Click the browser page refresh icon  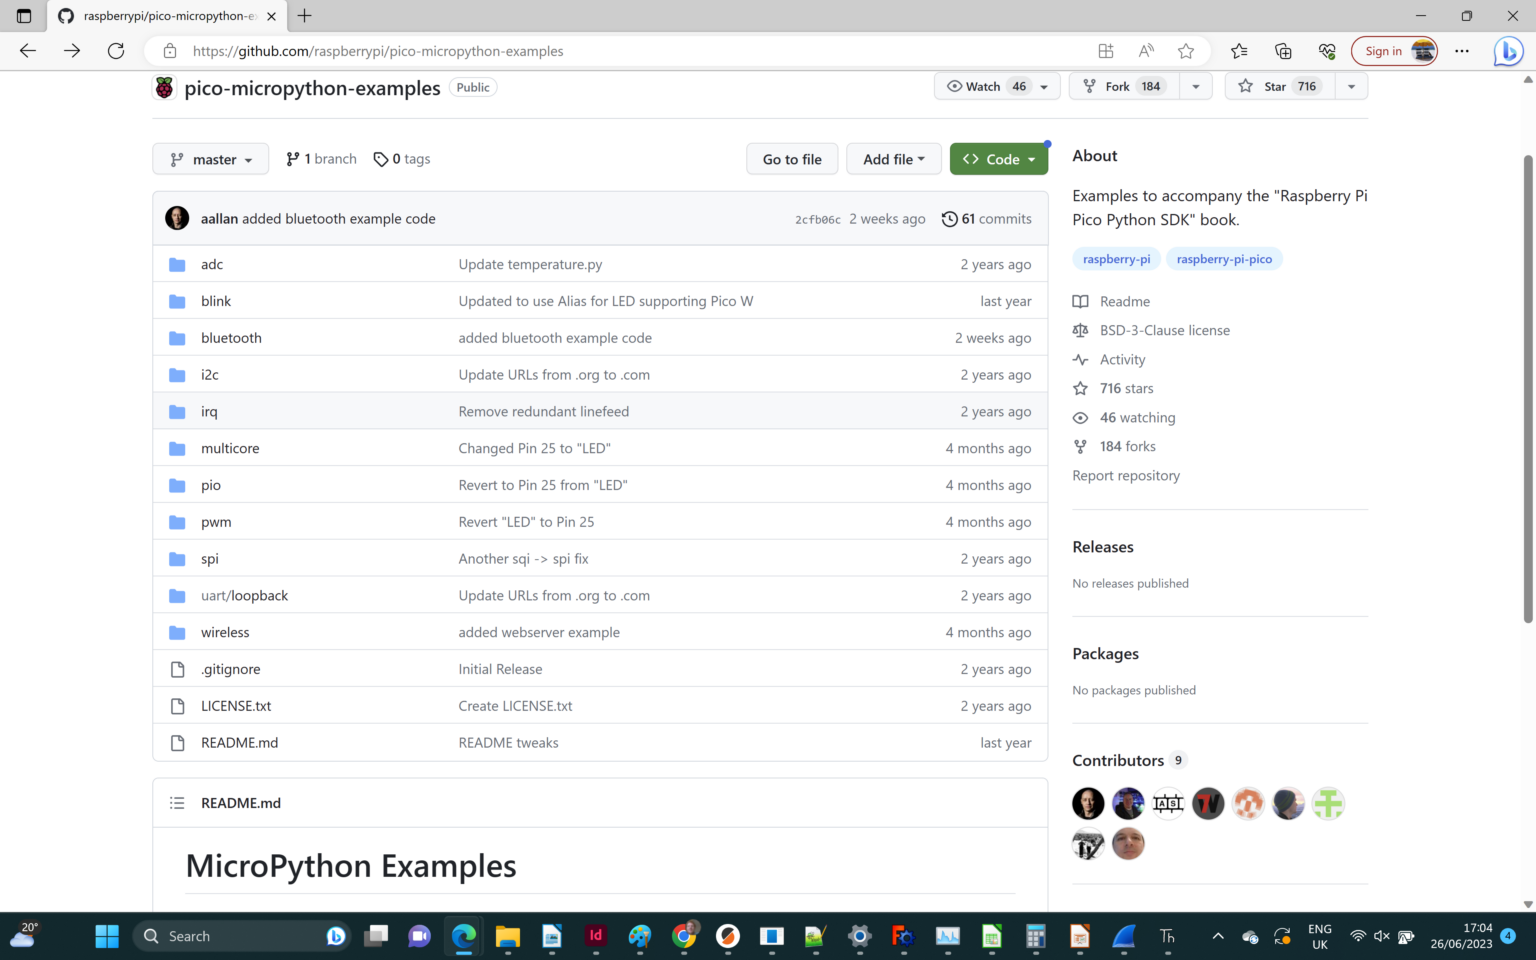click(116, 51)
